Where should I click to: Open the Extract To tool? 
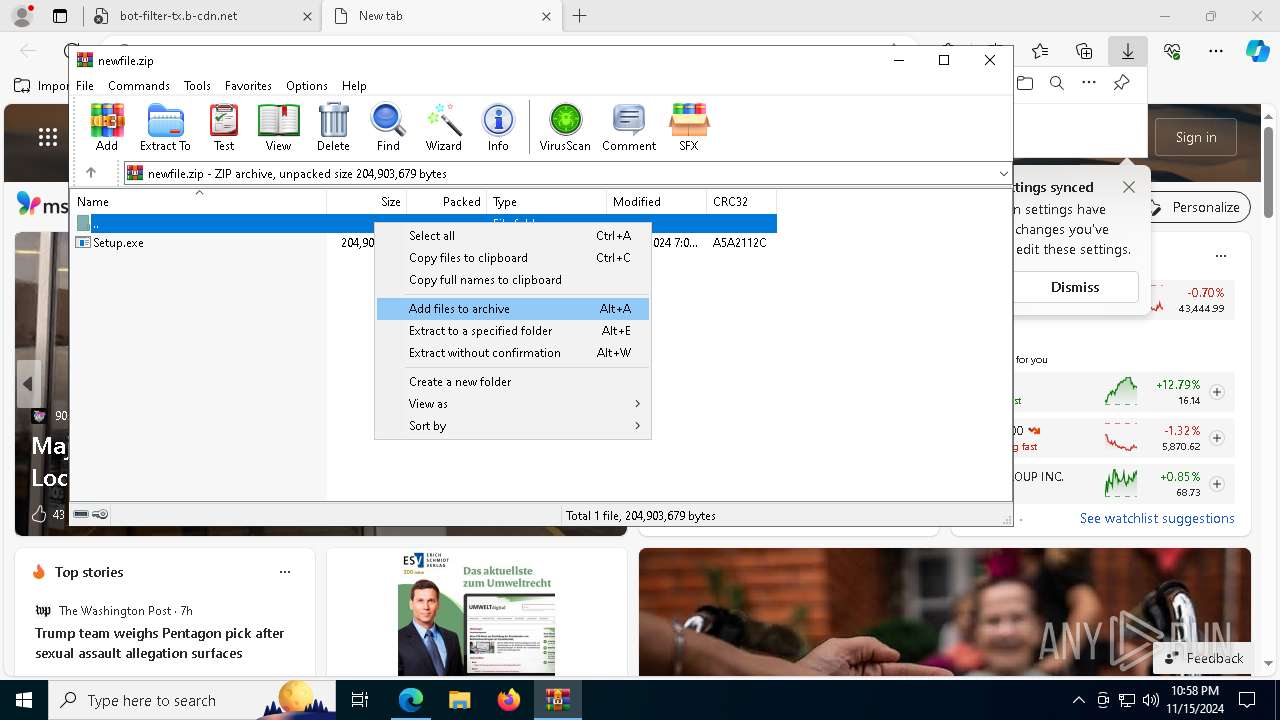pos(165,127)
